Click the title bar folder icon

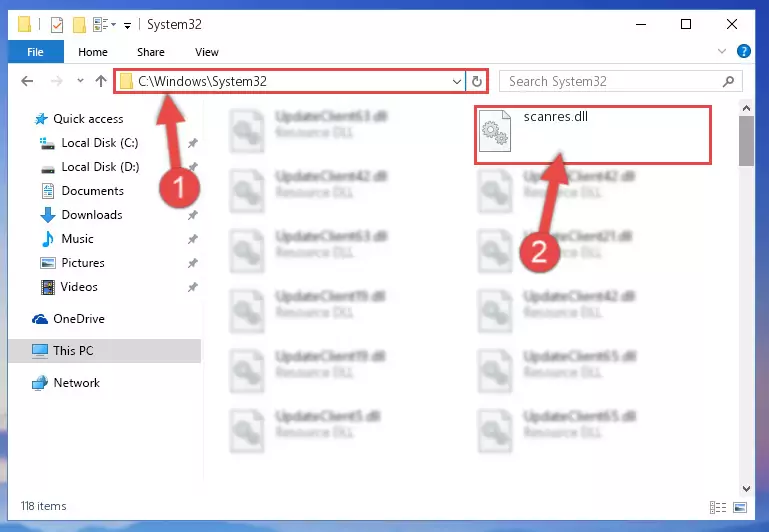(x=25, y=24)
